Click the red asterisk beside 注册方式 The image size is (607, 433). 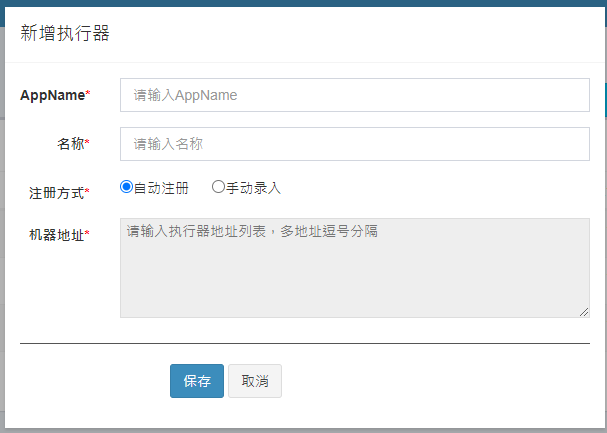point(87,191)
